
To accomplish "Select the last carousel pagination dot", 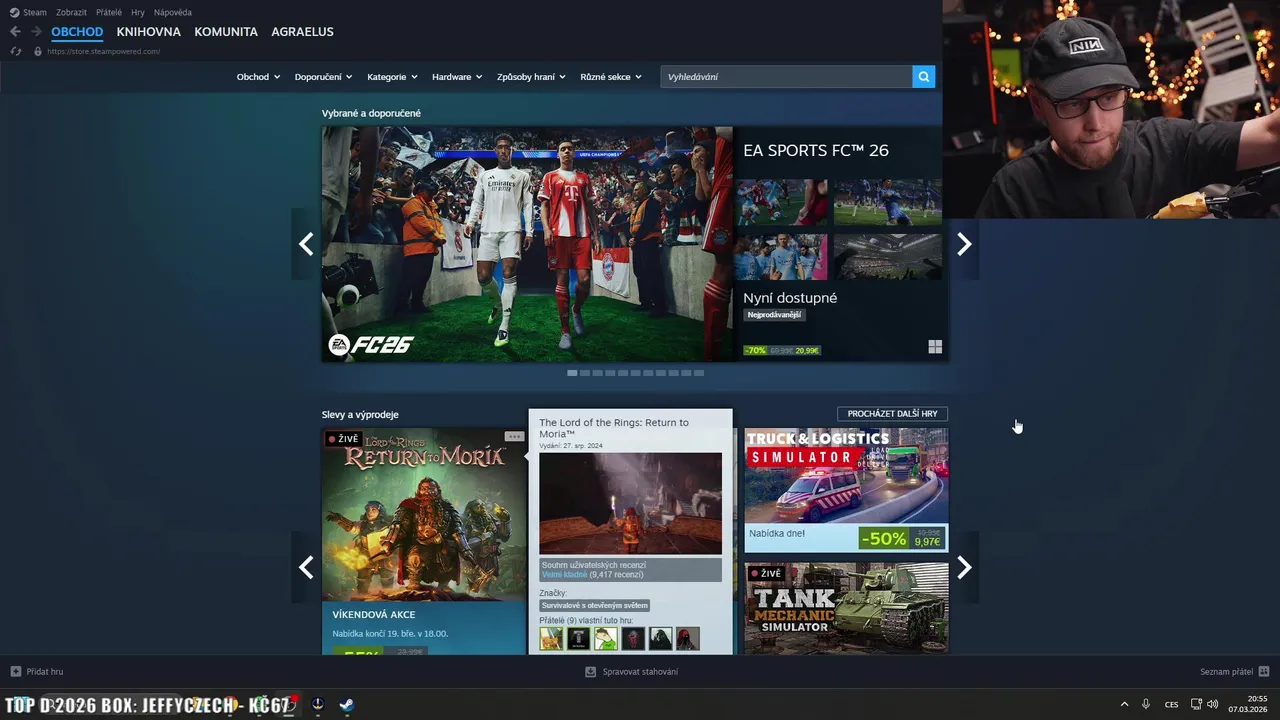I will pyautogui.click(x=699, y=373).
